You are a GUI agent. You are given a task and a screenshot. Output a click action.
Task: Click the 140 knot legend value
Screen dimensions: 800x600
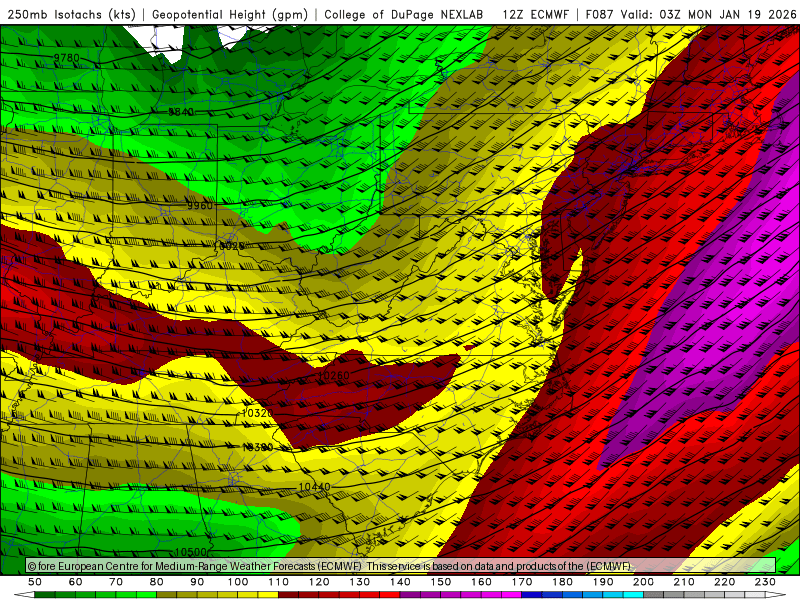pos(401,582)
